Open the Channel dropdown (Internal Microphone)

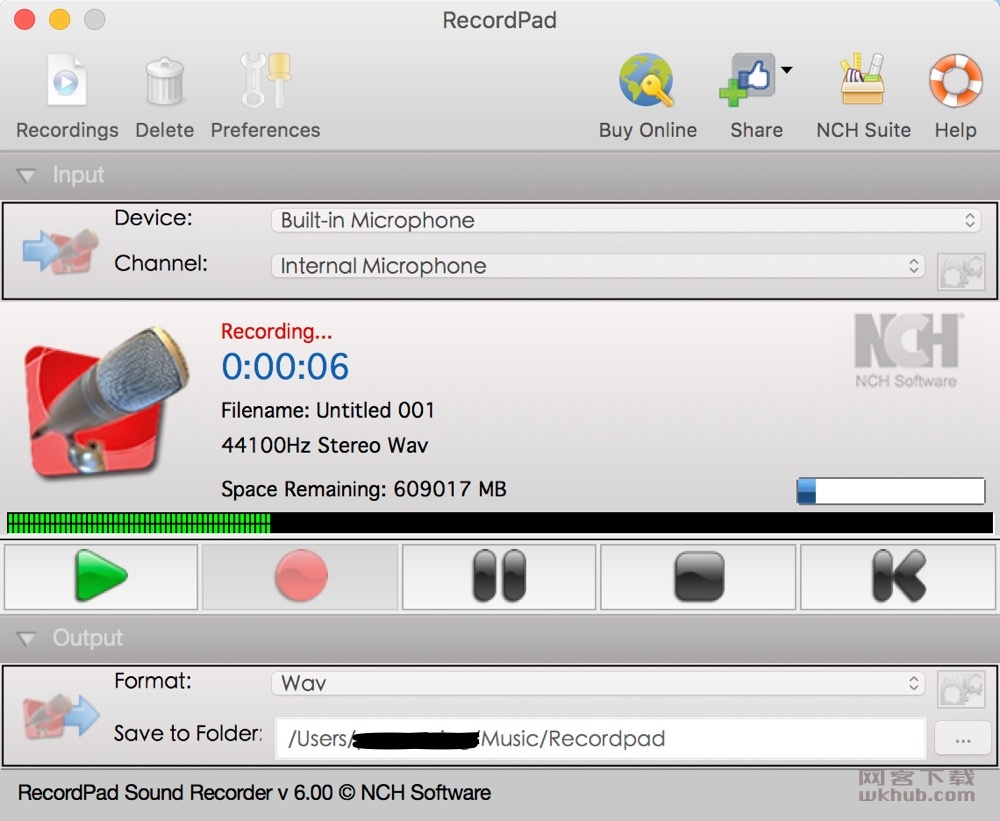point(598,266)
